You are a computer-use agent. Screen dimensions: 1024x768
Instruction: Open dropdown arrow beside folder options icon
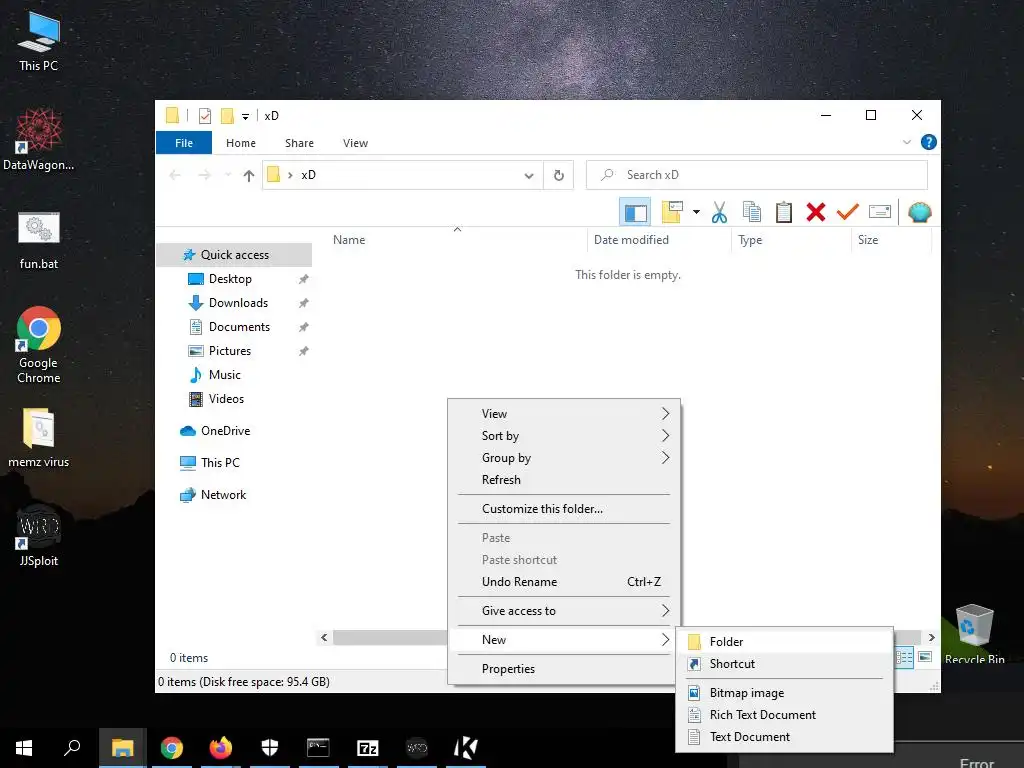[x=696, y=212]
